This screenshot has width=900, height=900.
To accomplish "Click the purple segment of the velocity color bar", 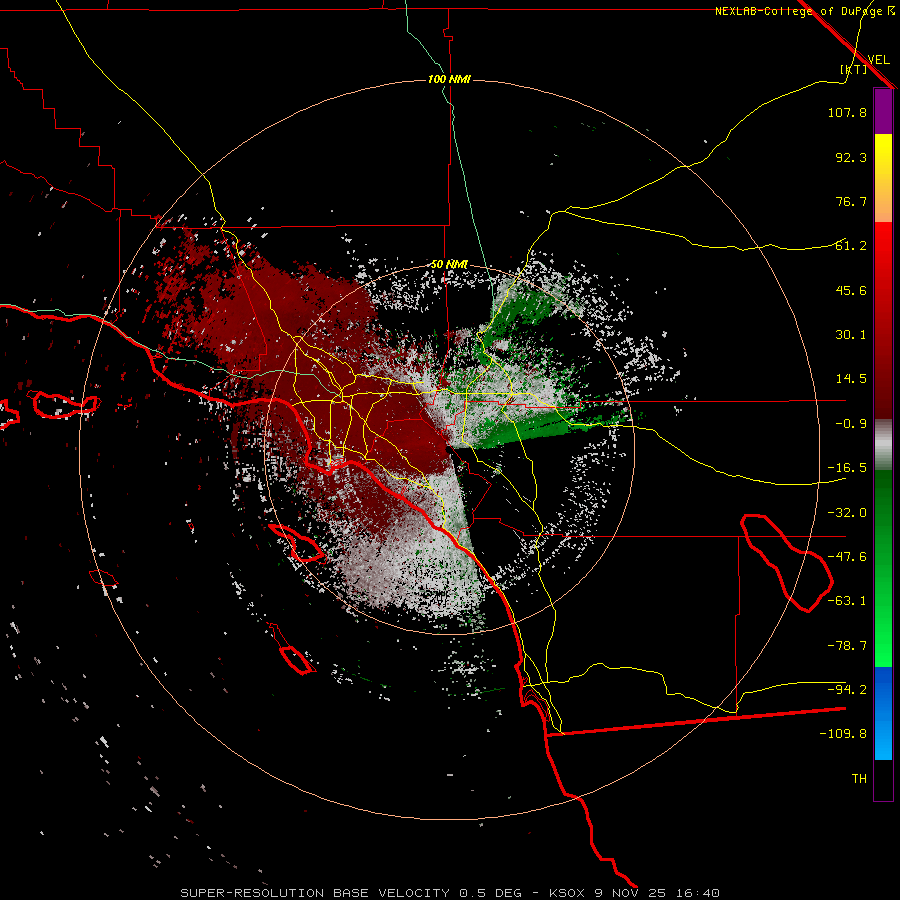I will (883, 112).
